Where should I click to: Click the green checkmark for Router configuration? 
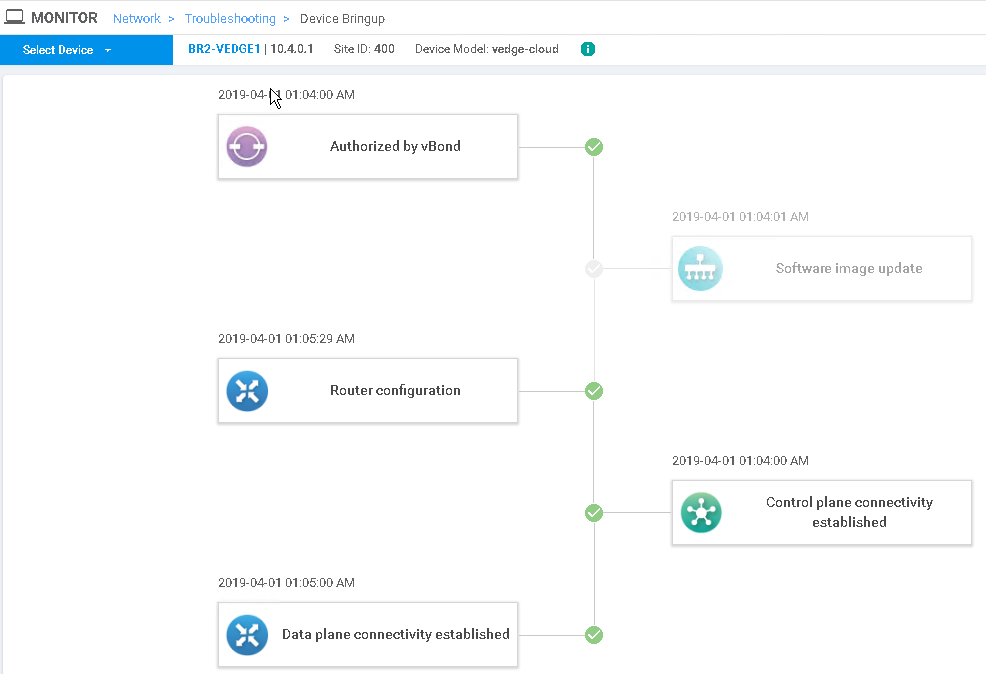[594, 391]
